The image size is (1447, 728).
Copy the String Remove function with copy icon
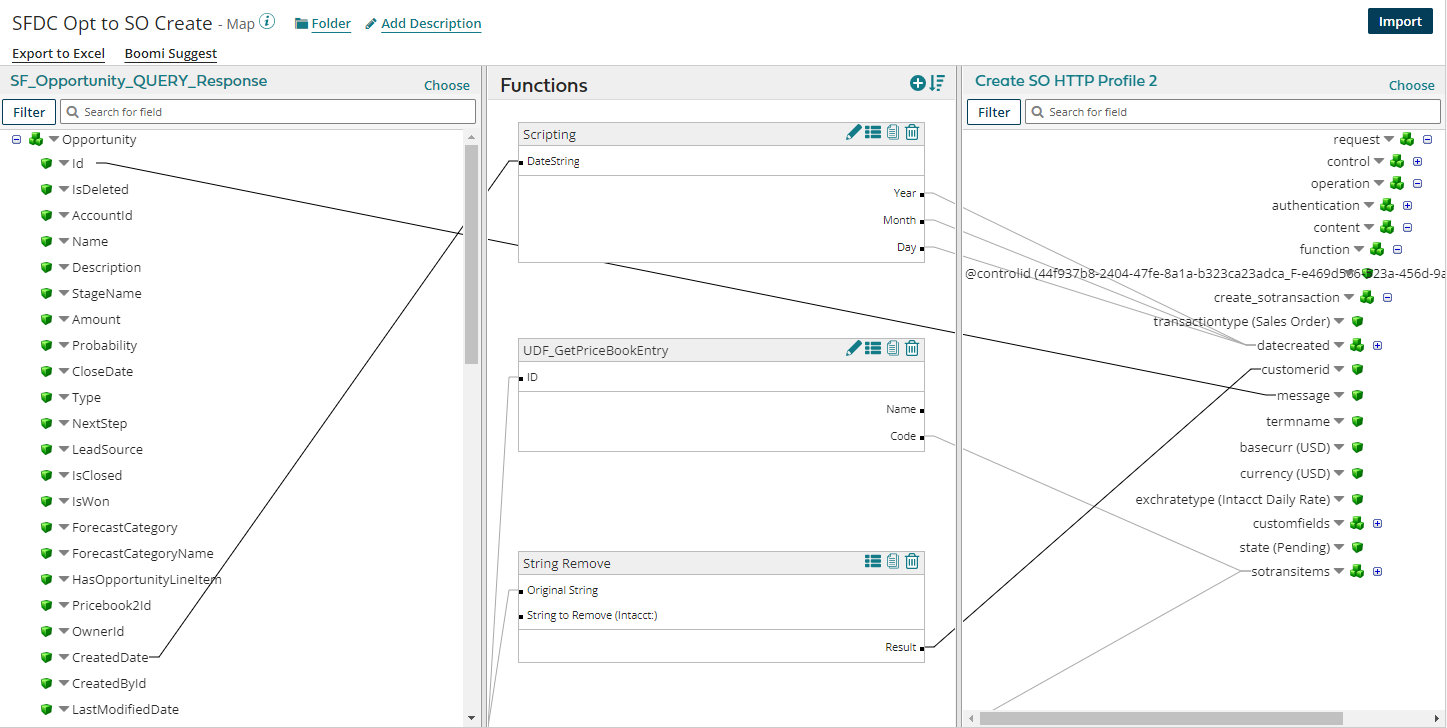892,562
